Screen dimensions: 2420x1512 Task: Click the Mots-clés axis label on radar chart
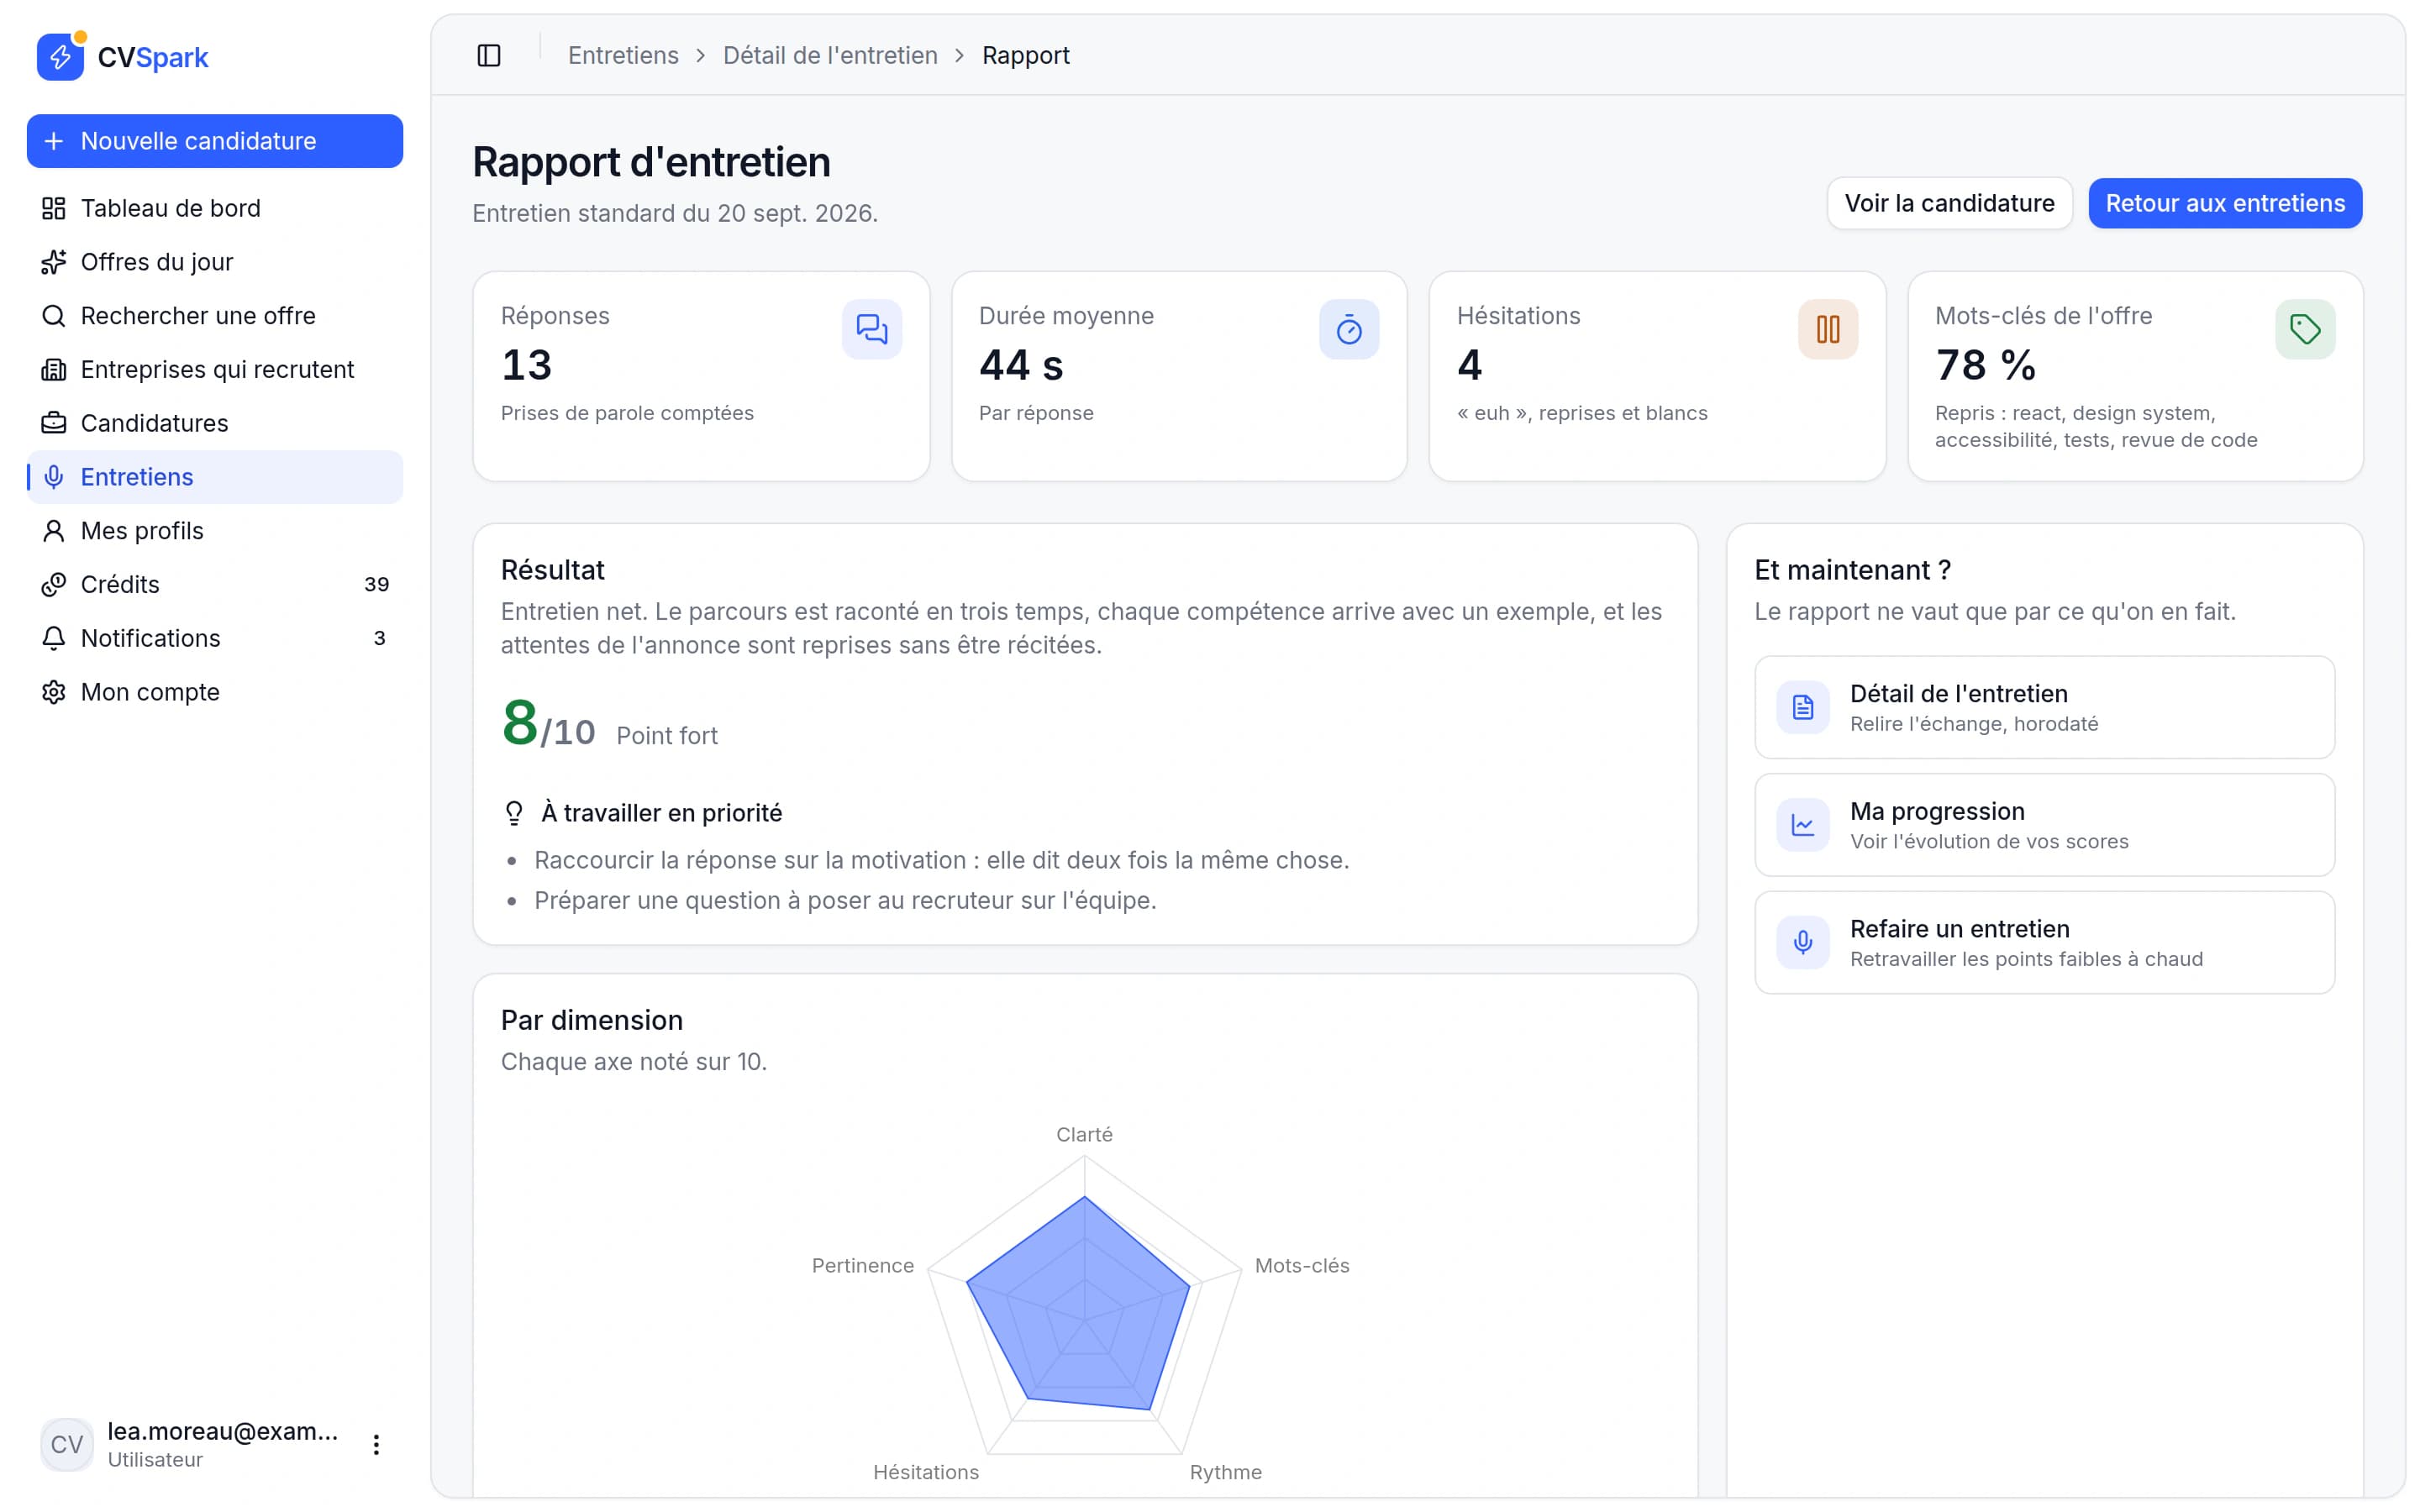(x=1302, y=1266)
